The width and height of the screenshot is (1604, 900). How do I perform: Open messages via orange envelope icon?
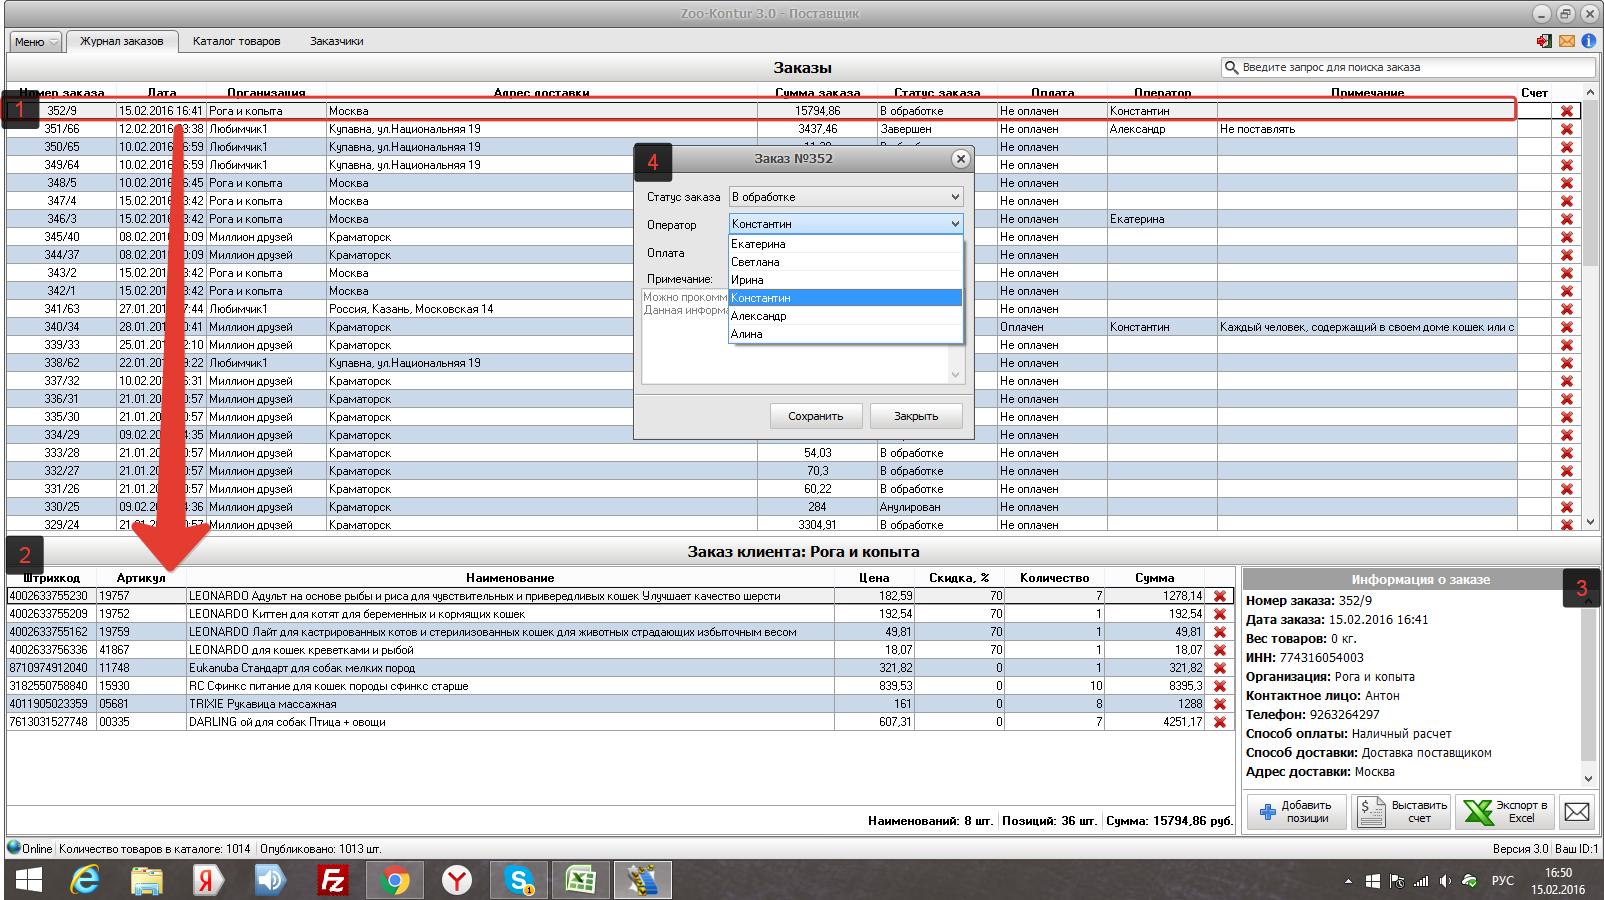pyautogui.click(x=1567, y=41)
